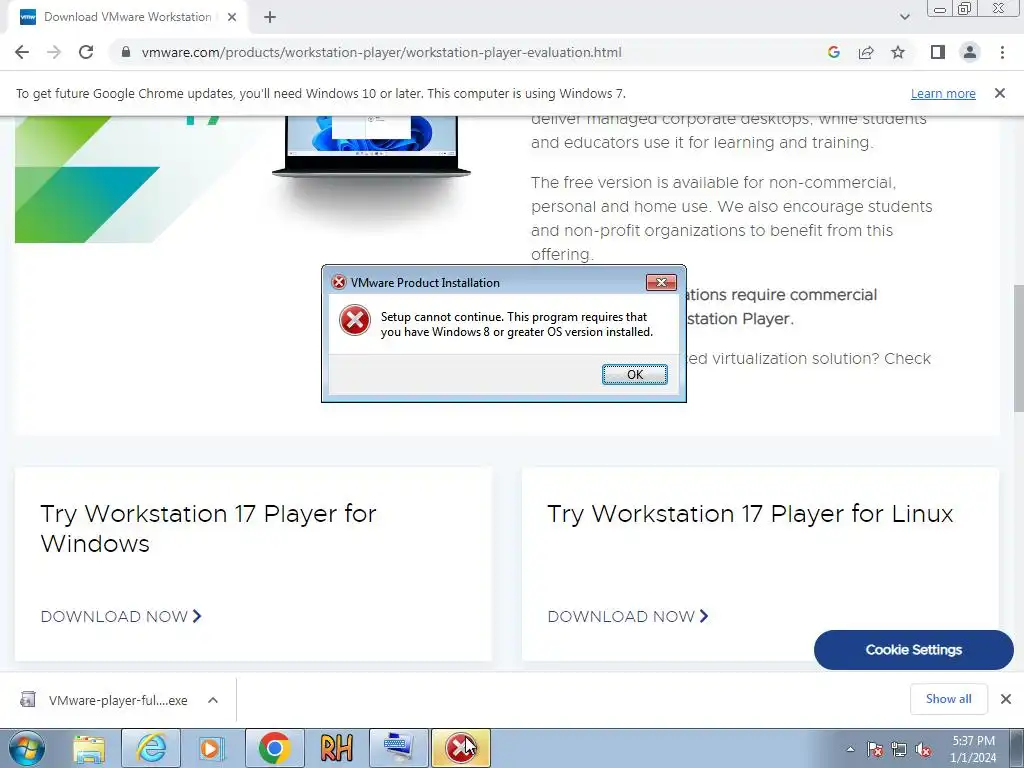Open the keyboard monitor taskbar application
The image size is (1024, 768).
pyautogui.click(x=398, y=748)
